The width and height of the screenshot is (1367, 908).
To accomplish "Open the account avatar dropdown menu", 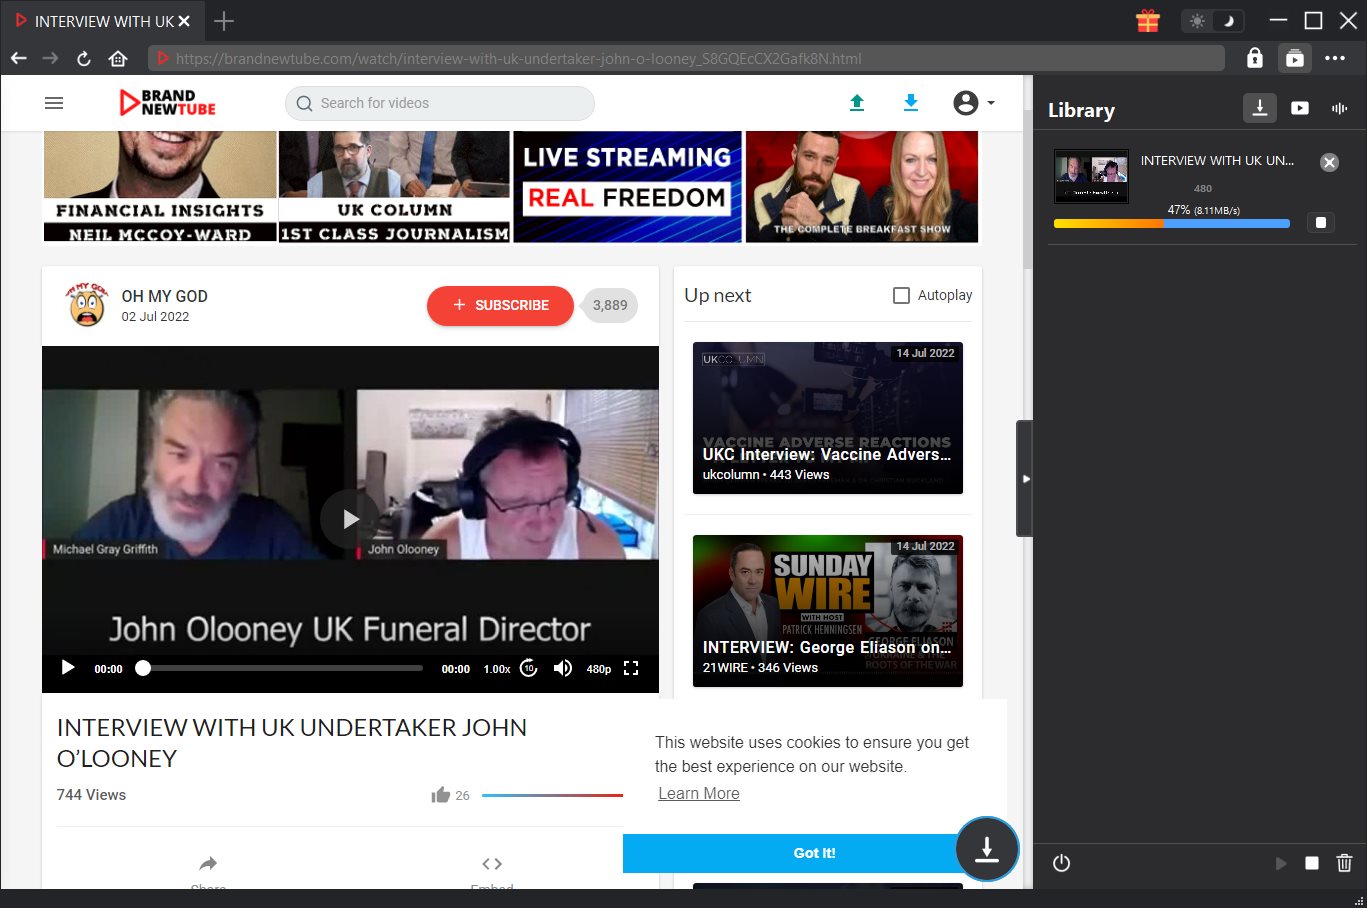I will (x=965, y=102).
